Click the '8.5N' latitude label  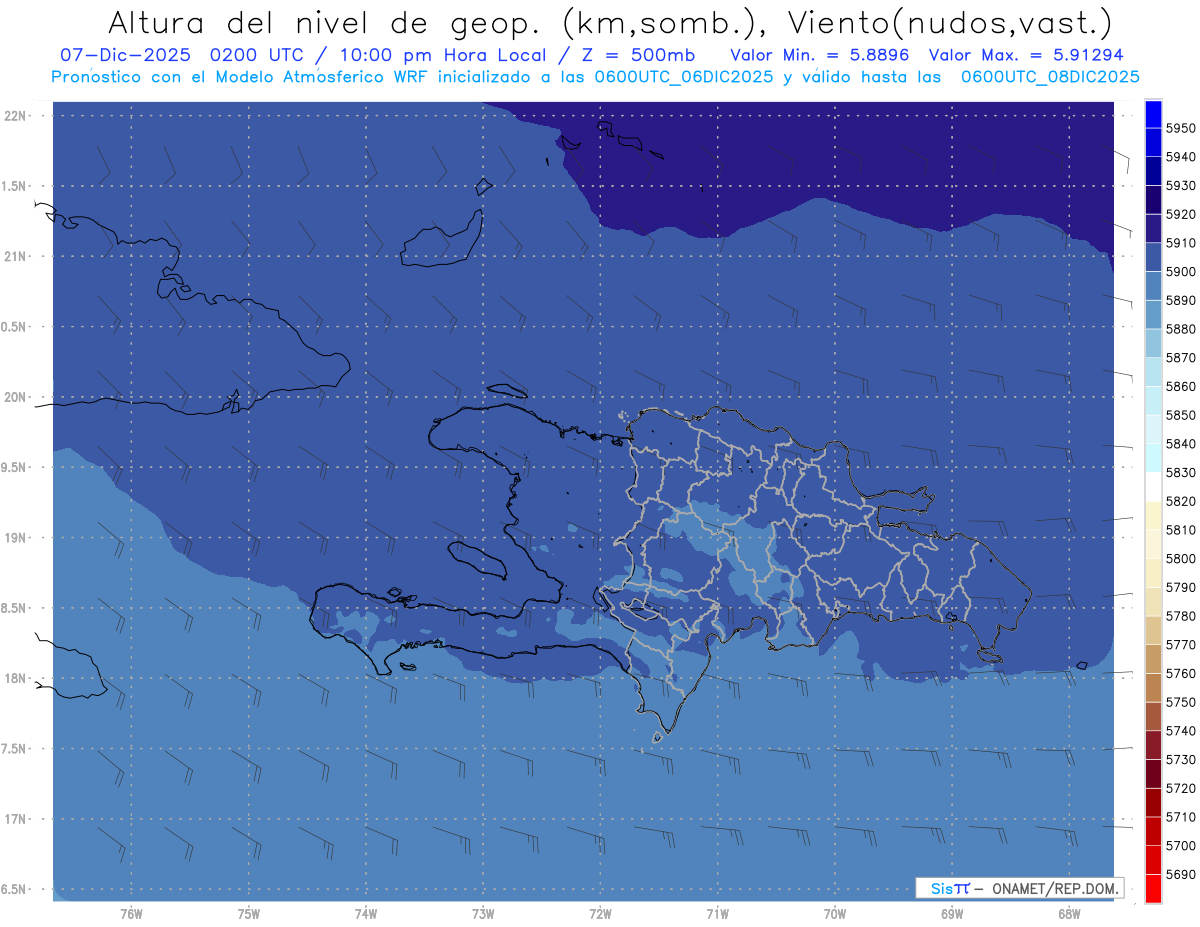15,608
